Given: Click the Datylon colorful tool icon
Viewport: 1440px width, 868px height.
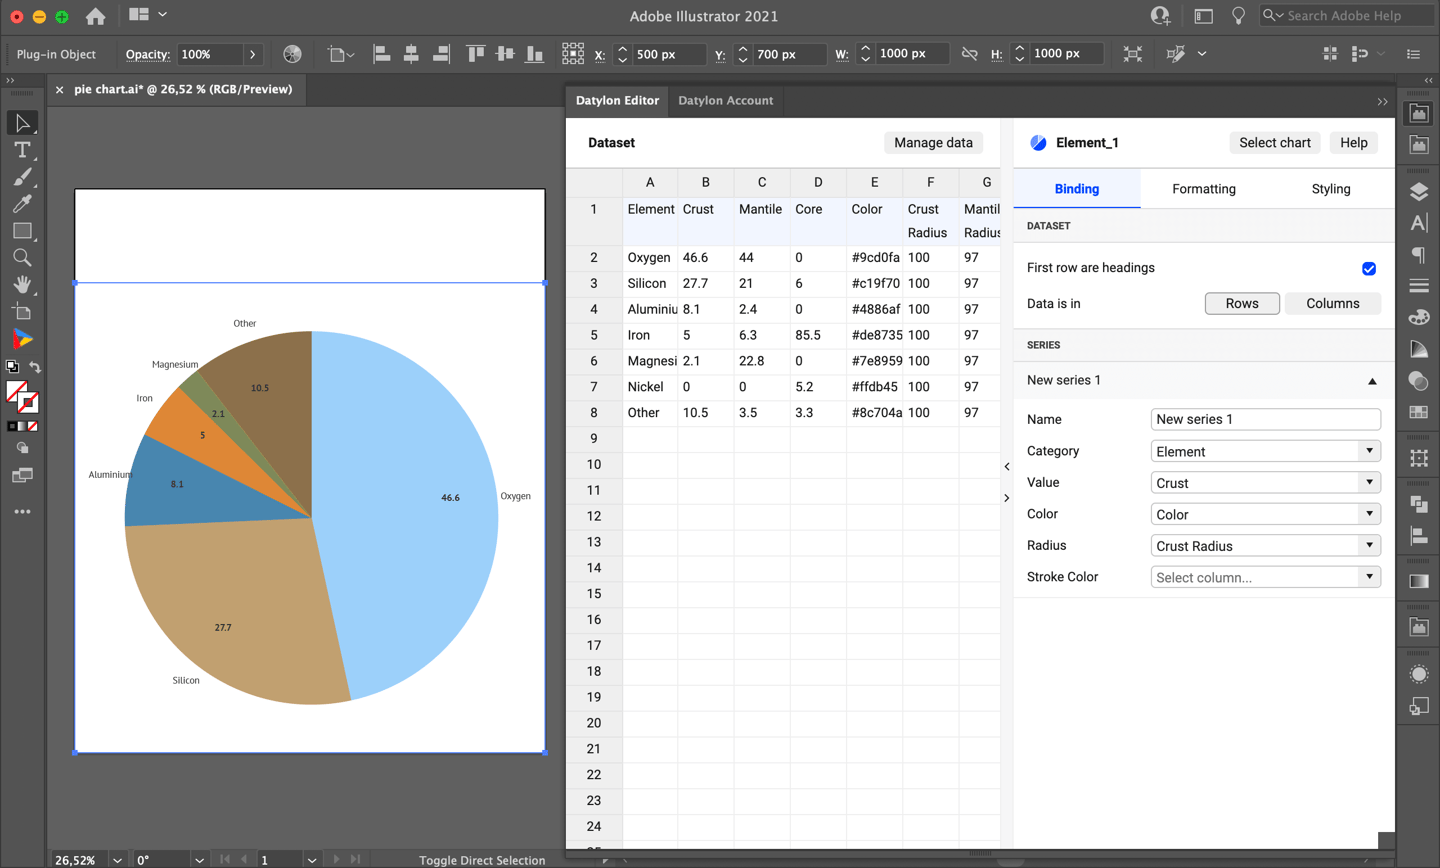Looking at the screenshot, I should 22,340.
